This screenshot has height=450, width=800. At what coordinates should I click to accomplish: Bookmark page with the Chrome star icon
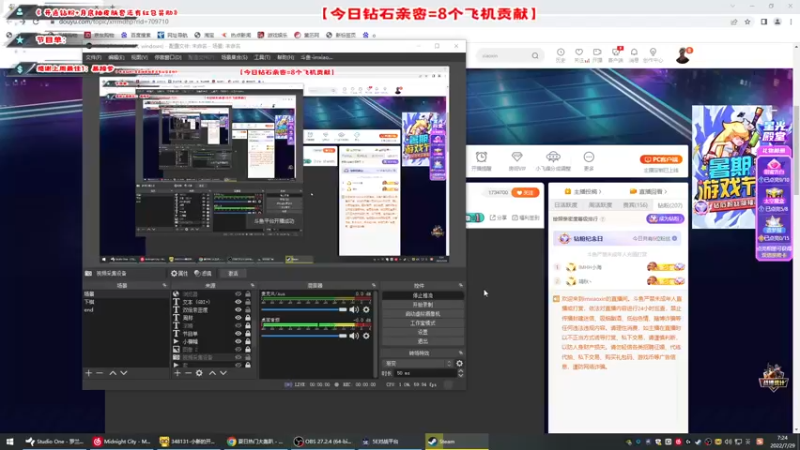[747, 22]
